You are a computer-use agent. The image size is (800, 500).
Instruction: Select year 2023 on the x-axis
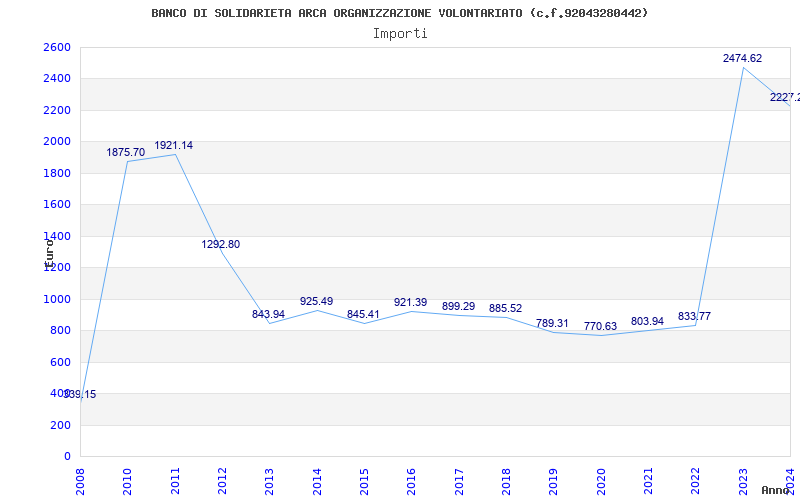(x=742, y=479)
